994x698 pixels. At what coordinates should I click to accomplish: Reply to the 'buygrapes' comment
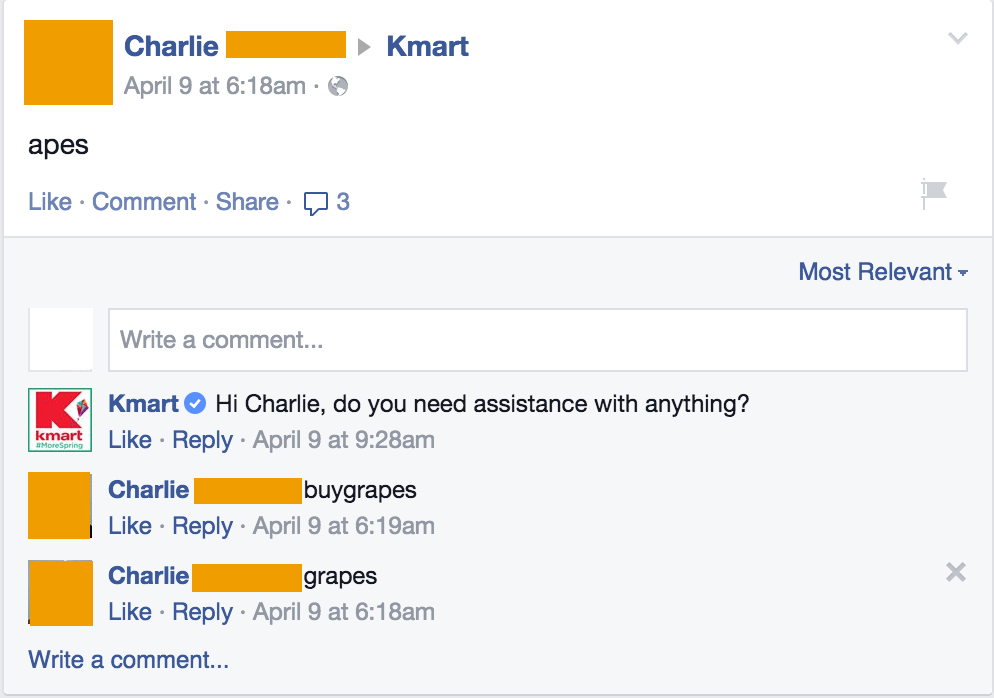click(202, 526)
